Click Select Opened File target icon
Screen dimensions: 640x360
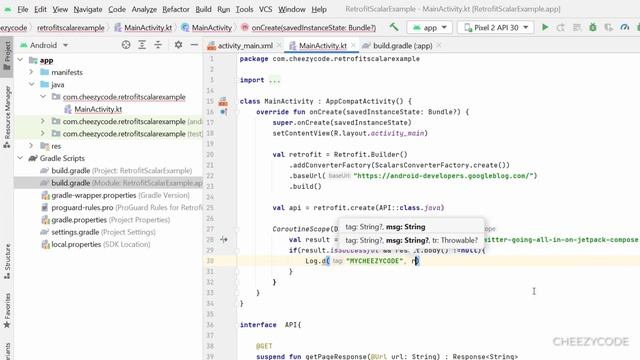pos(126,45)
